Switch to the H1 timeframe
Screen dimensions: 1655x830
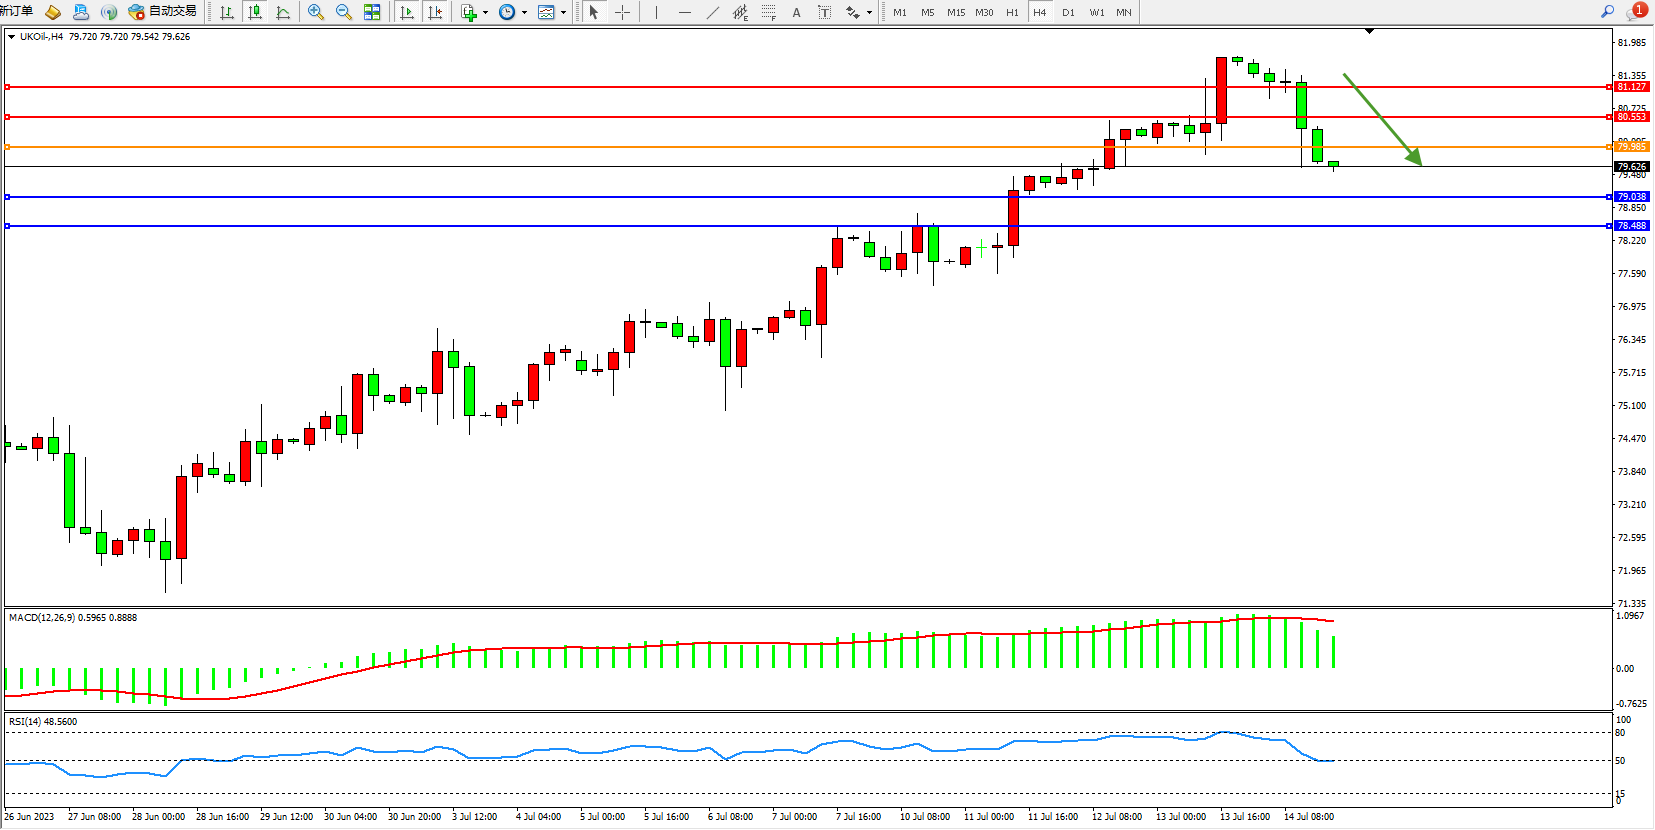tap(1012, 12)
